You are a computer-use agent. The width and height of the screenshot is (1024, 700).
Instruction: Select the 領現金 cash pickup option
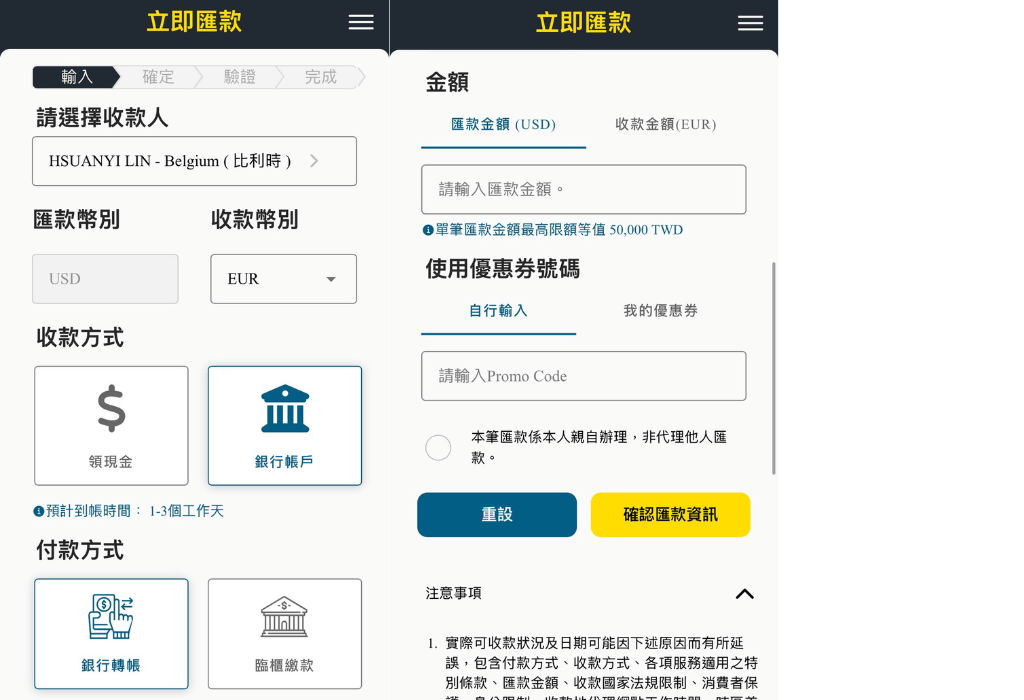[x=111, y=426]
